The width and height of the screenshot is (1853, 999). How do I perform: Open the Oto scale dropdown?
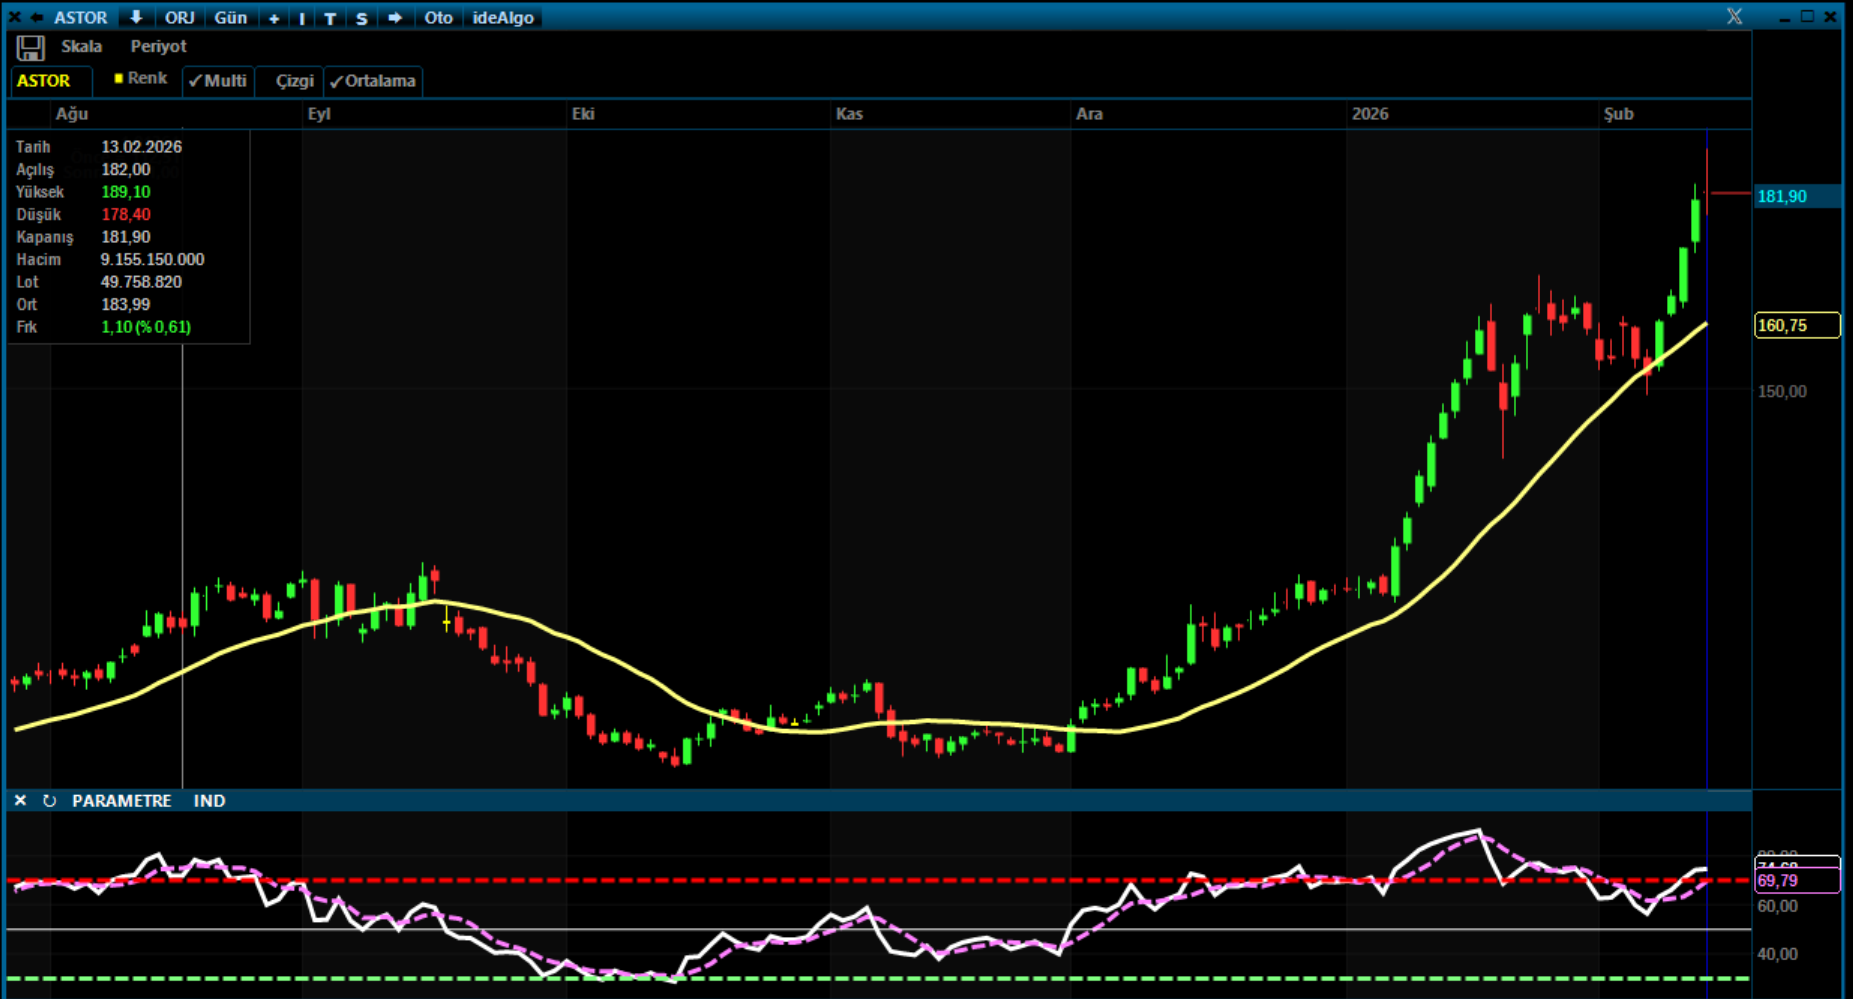pos(438,18)
